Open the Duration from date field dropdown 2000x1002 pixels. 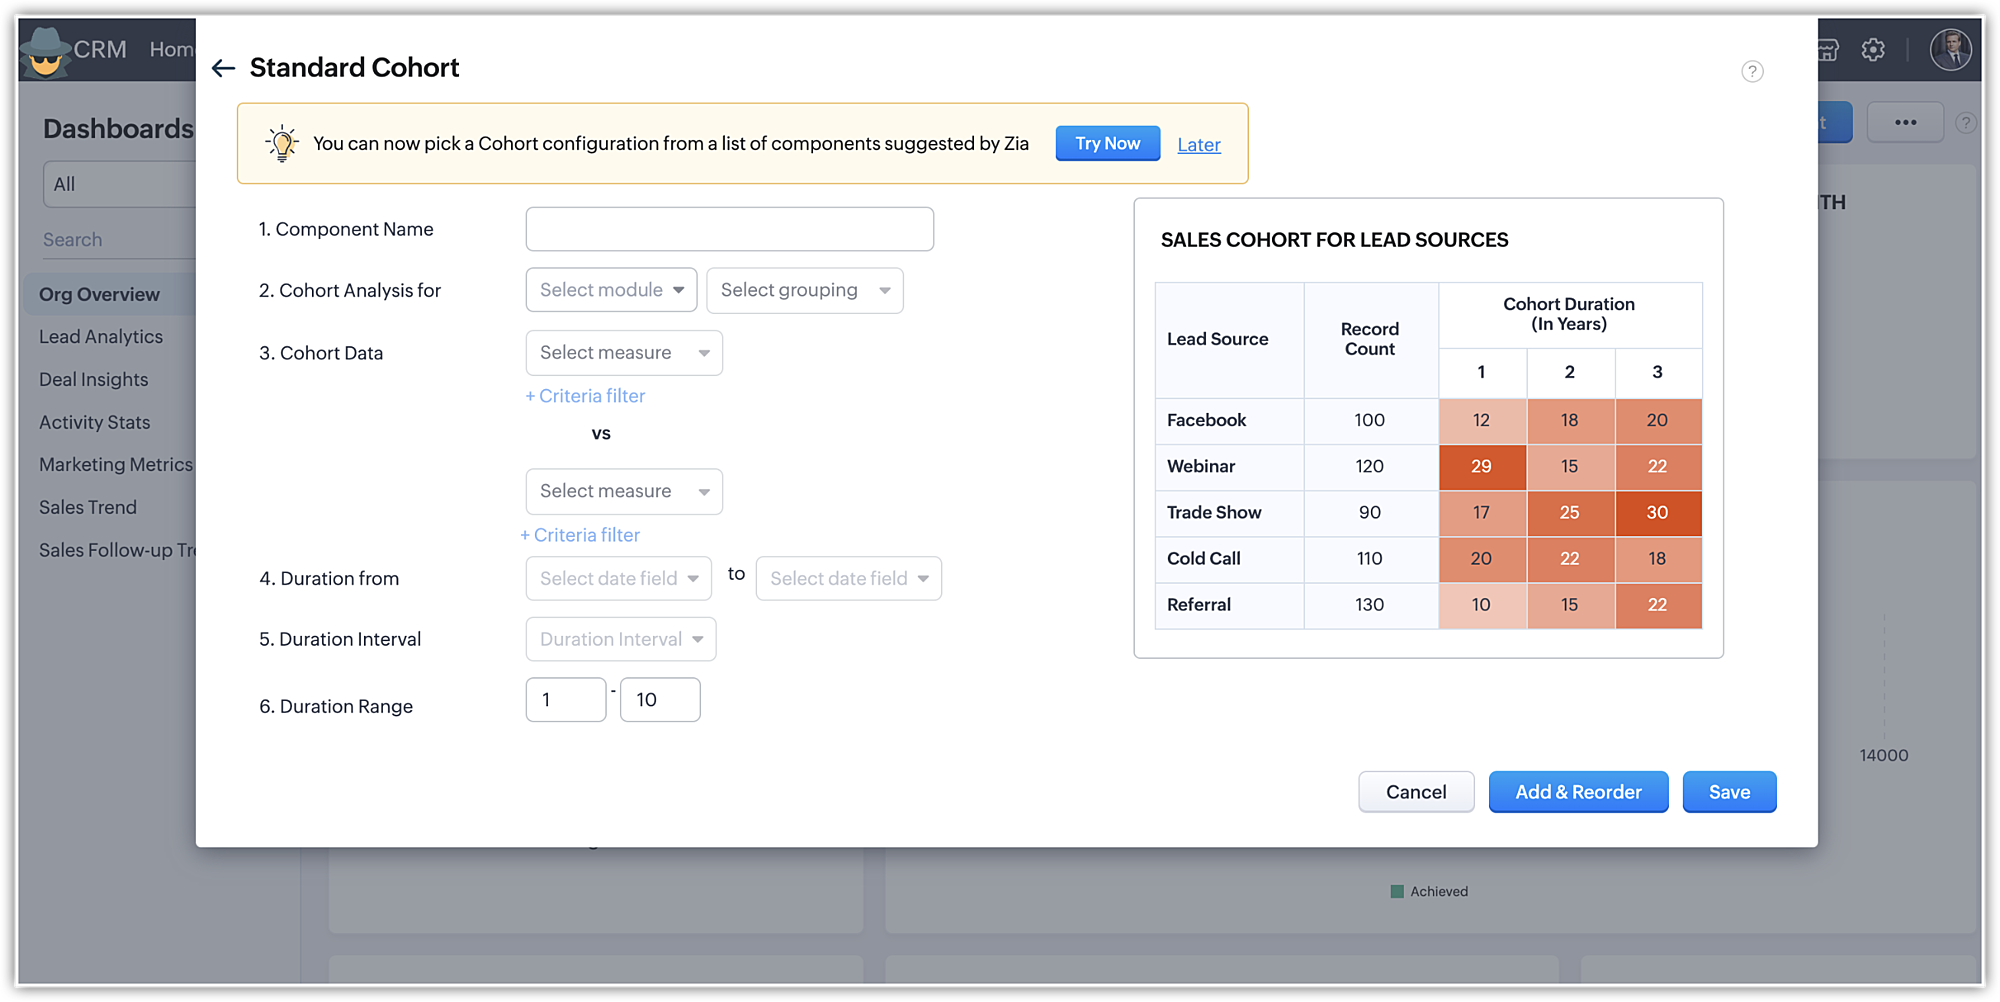click(x=618, y=578)
